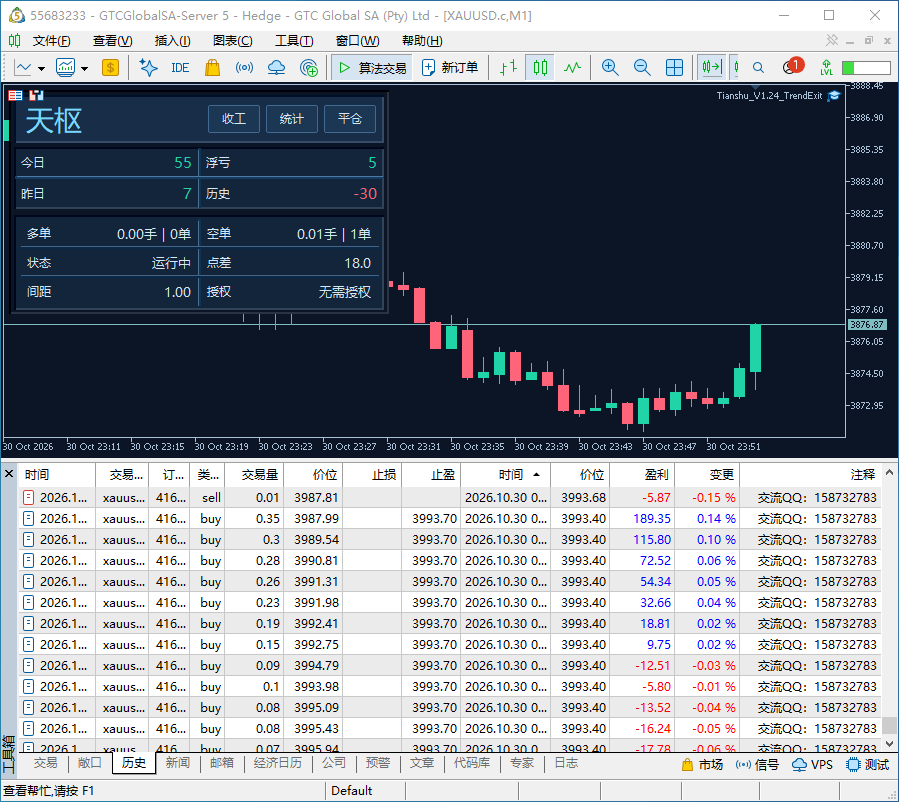Screen dimensions: 899x802
Task: Open 市场 in the bottom status bar
Action: 702,765
